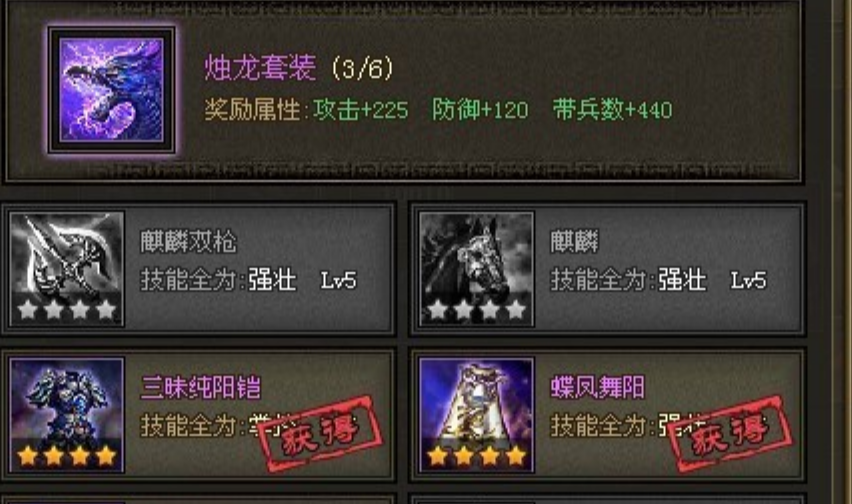Click the 麒麟 mount item name
Screen dimensions: 852x504
click(574, 242)
